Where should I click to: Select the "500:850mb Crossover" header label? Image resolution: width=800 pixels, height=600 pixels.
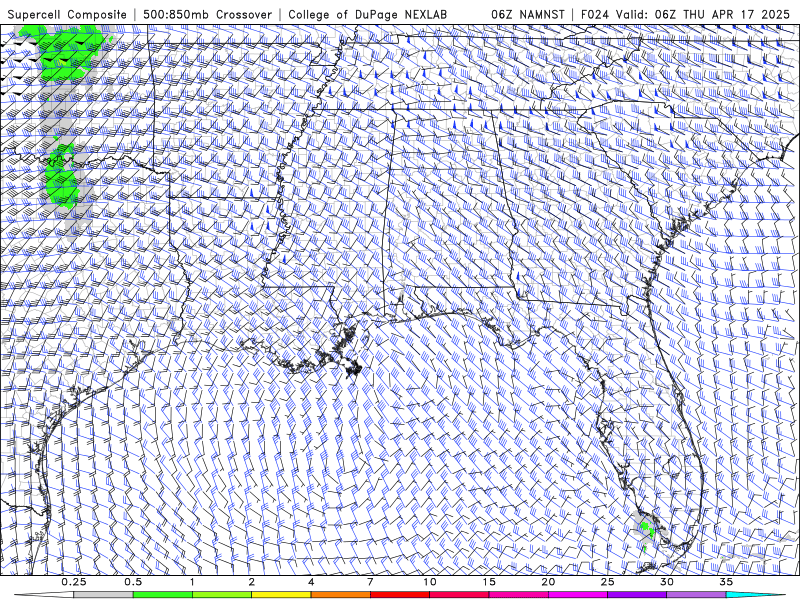207,14
